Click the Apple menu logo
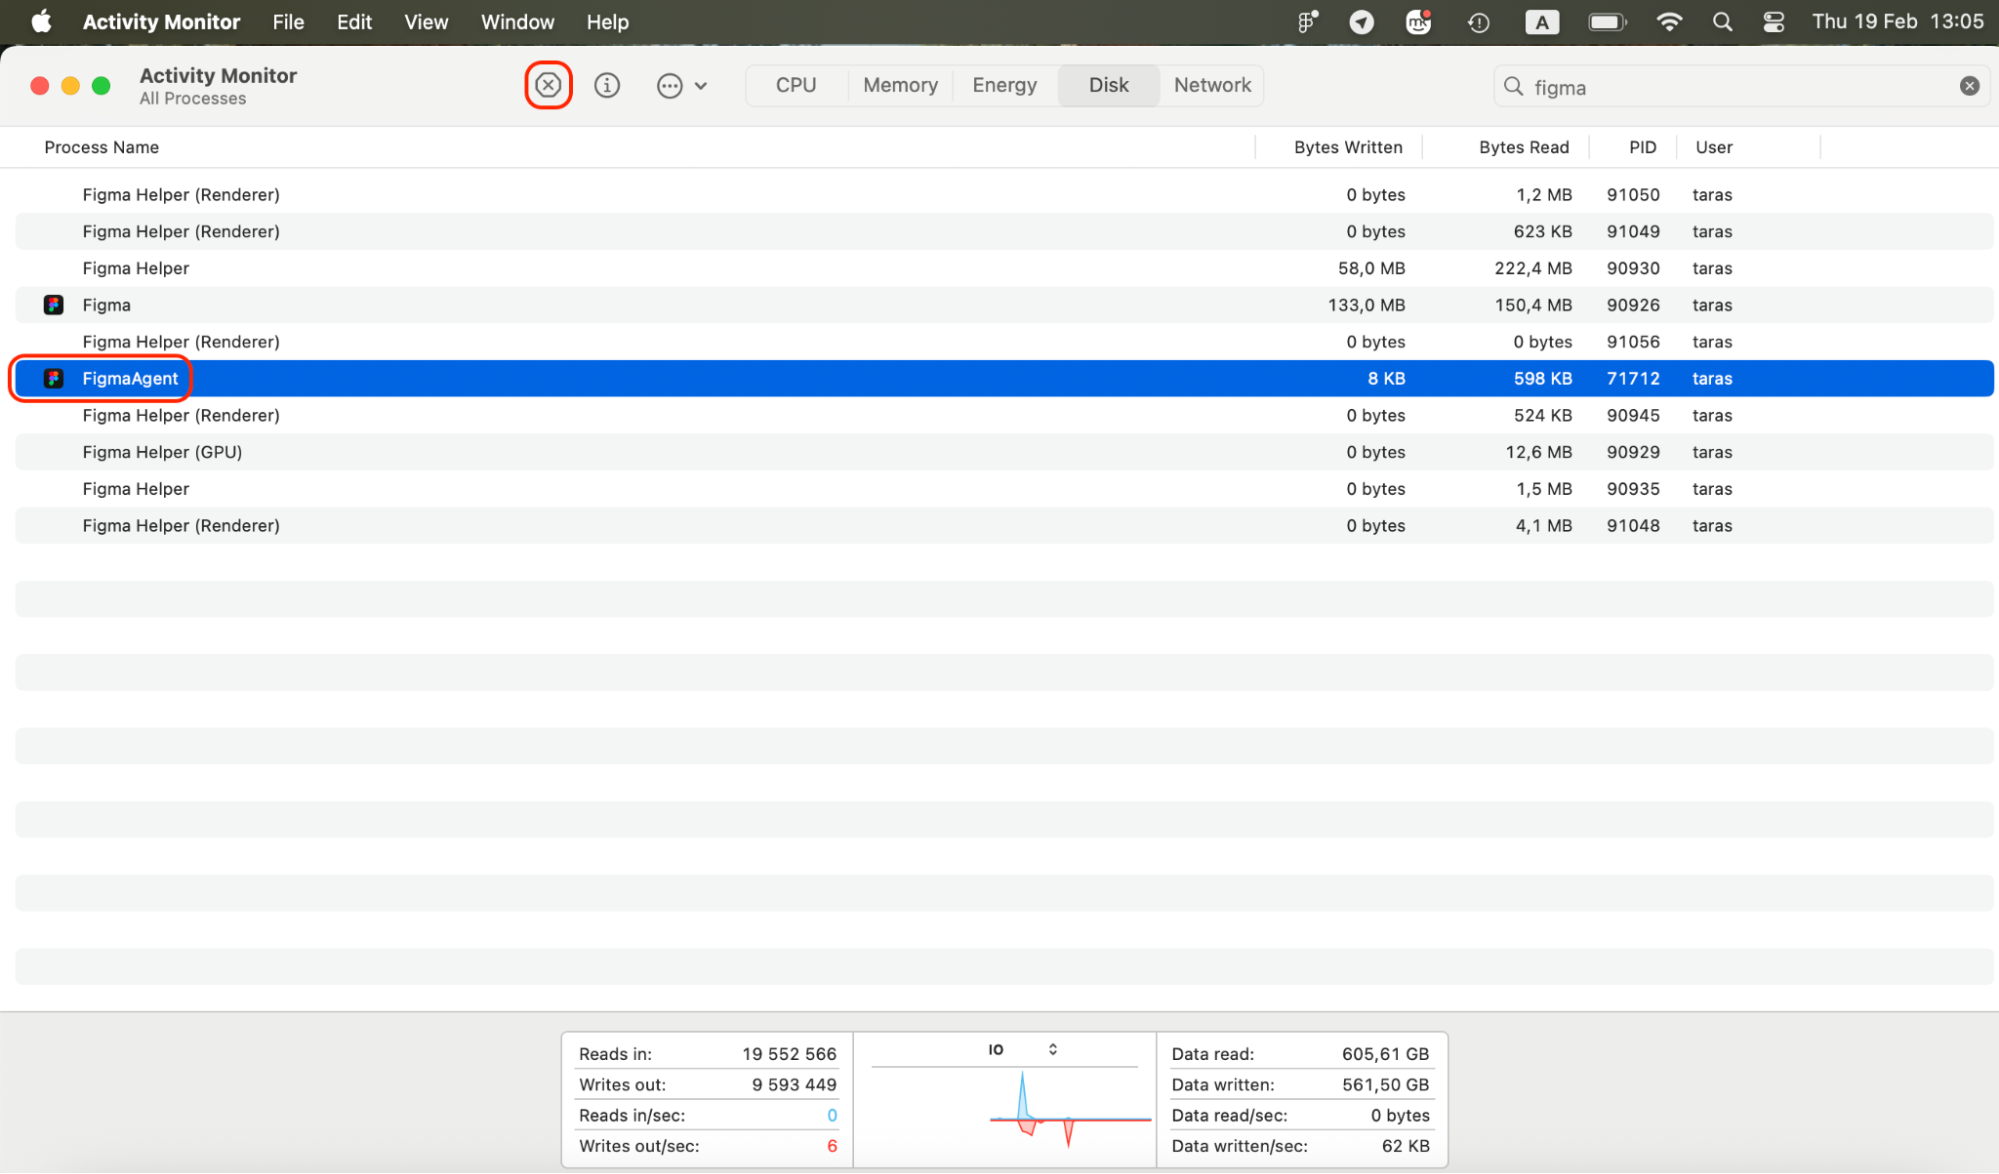The image size is (1999, 1174). (41, 22)
